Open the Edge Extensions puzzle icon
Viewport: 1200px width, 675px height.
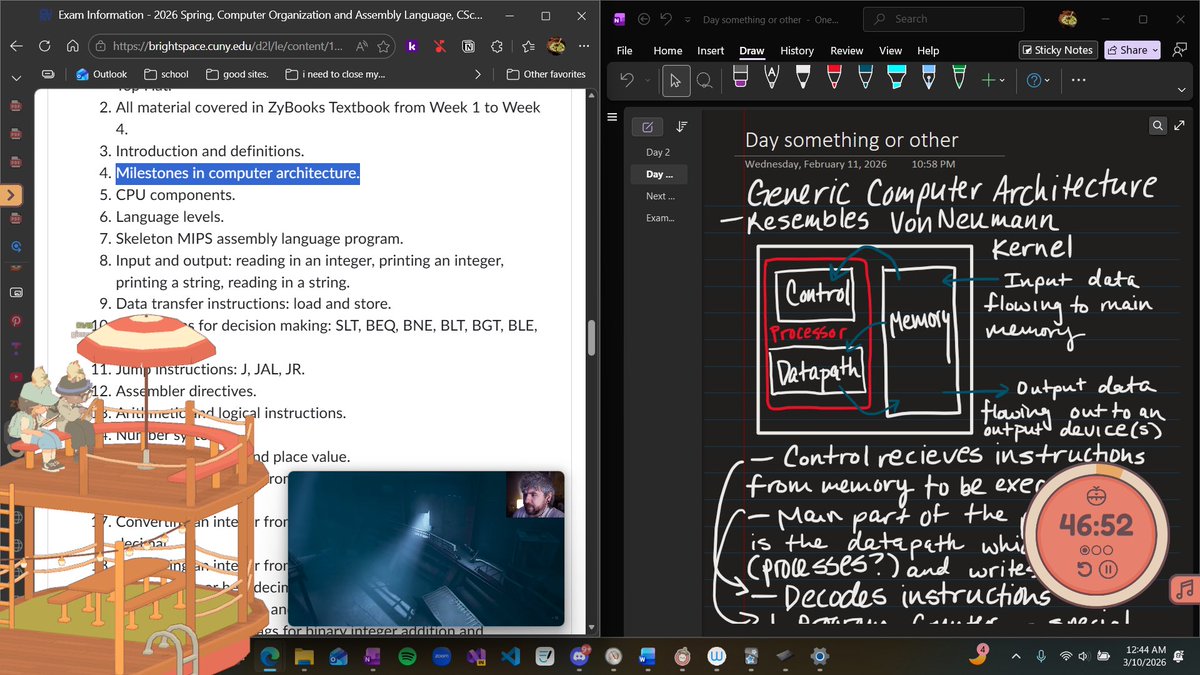[x=497, y=46]
